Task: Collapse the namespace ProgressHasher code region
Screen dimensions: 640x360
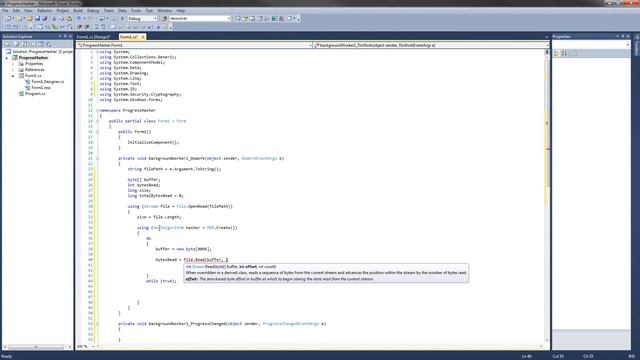Action: (x=97, y=110)
